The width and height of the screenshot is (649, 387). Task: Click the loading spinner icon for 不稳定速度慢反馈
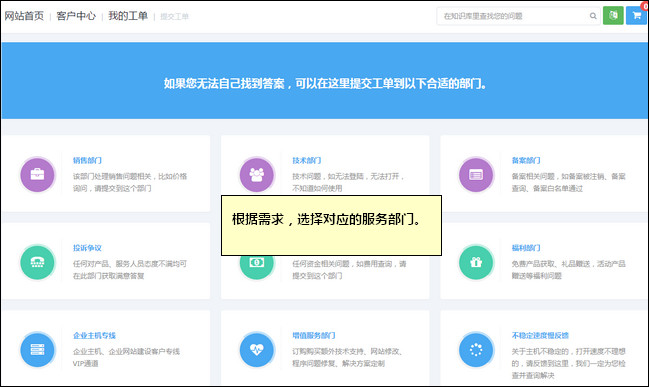(x=476, y=350)
